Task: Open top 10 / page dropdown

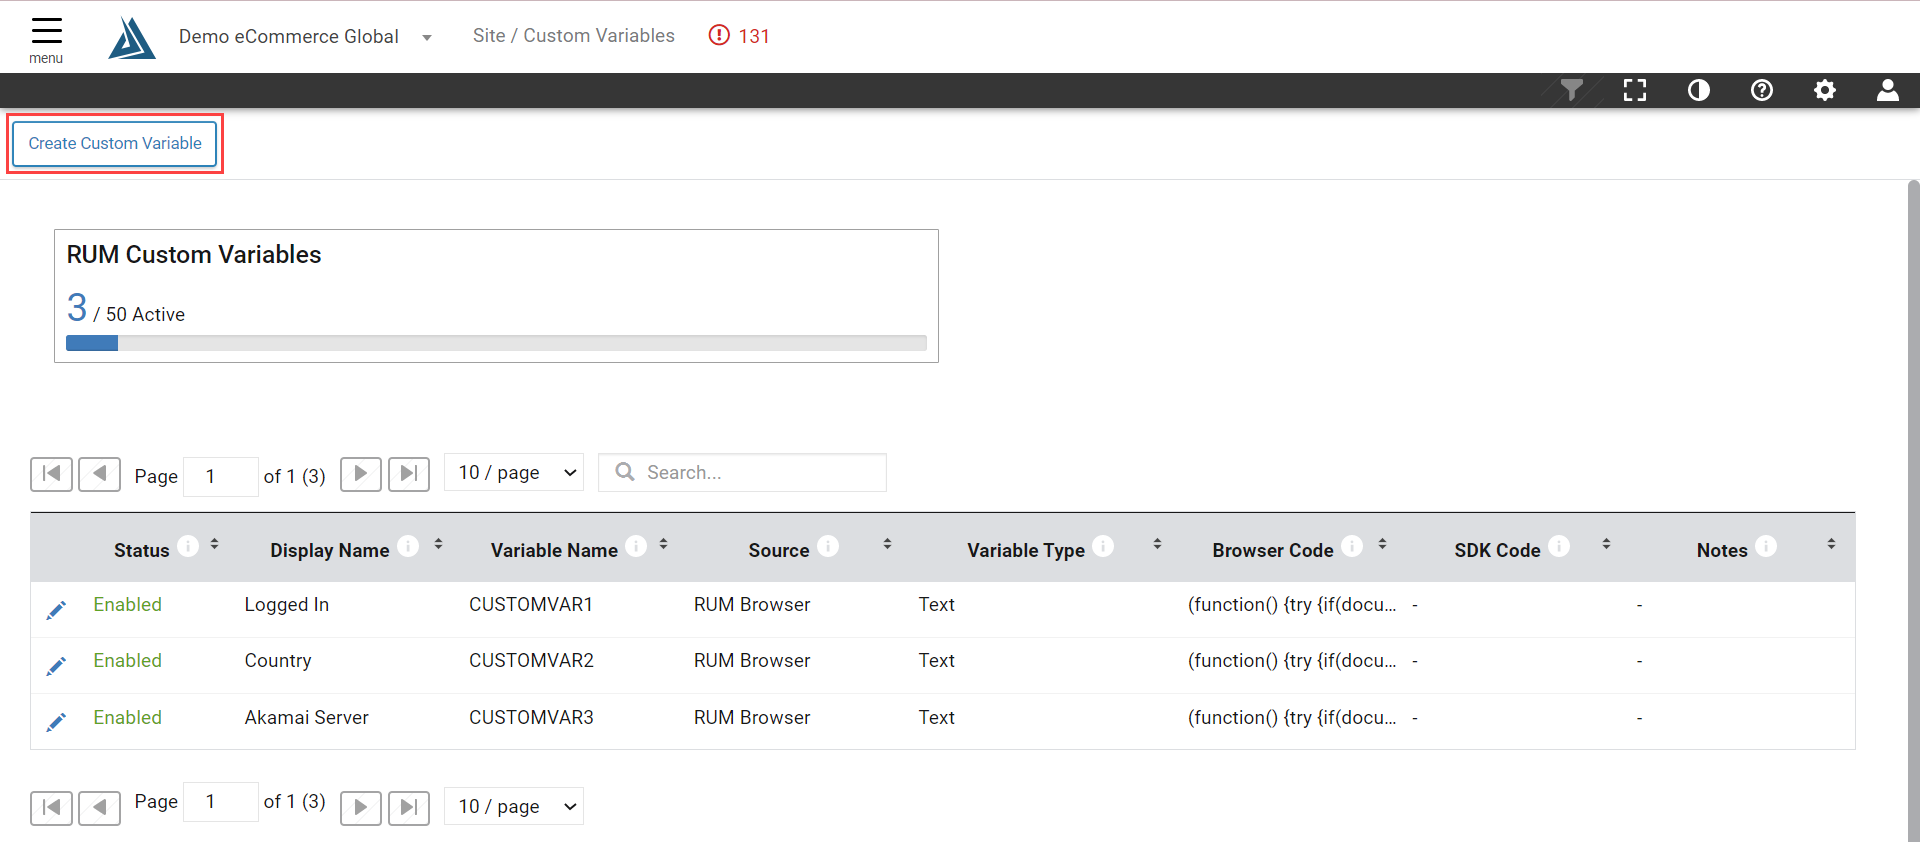Action: click(x=514, y=473)
